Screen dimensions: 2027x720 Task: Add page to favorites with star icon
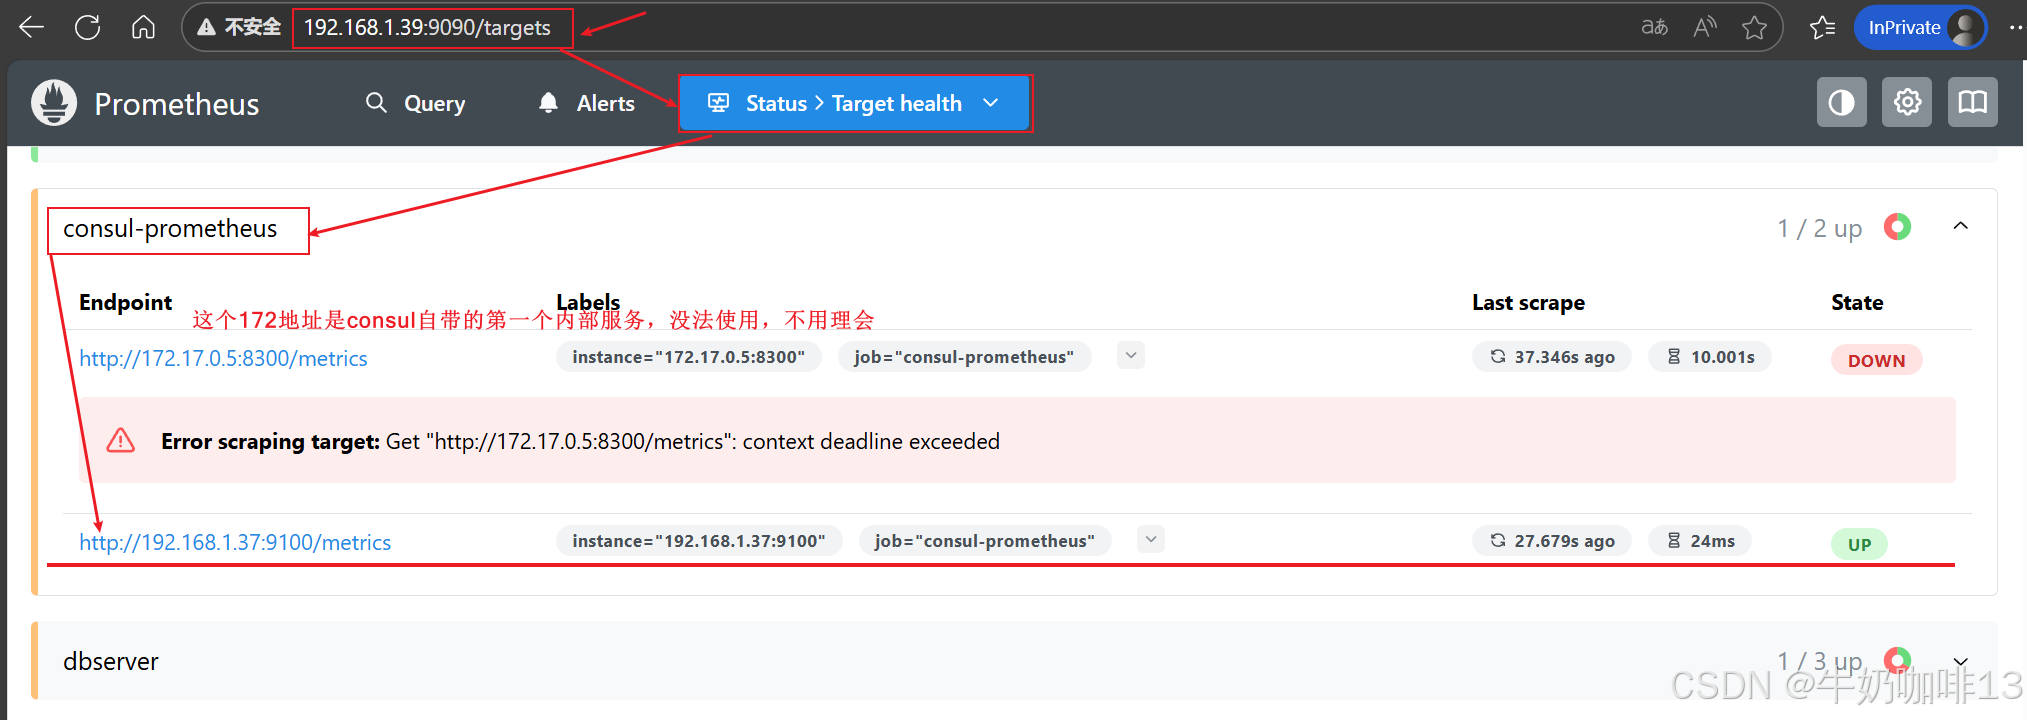[x=1754, y=28]
